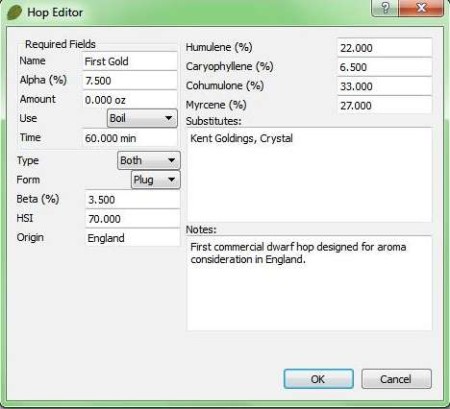Click the Origin field containing England
The width and height of the screenshot is (450, 409).
[x=133, y=238]
